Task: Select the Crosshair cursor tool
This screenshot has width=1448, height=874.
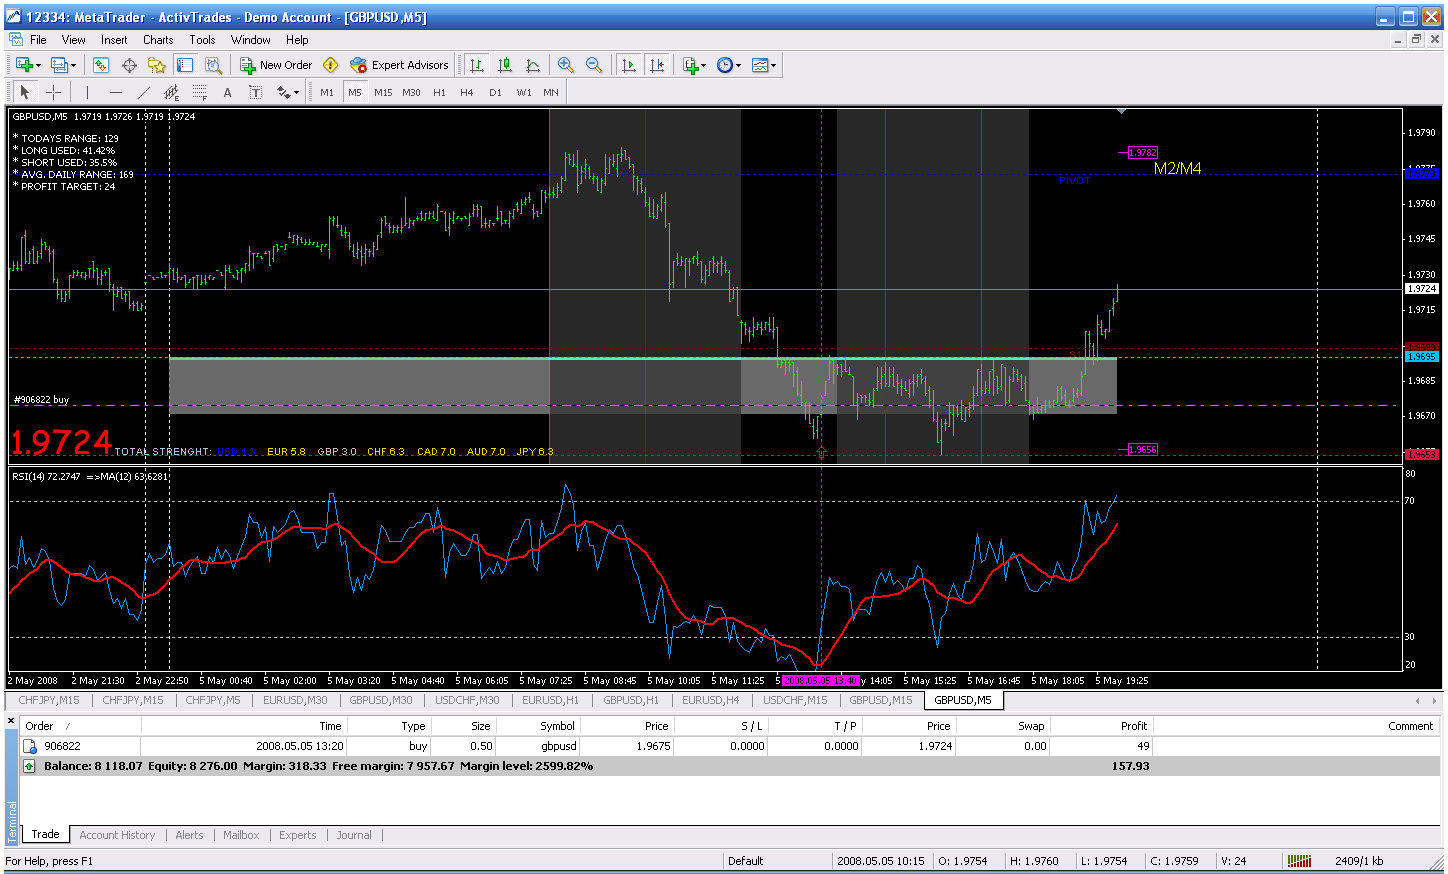Action: coord(53,92)
